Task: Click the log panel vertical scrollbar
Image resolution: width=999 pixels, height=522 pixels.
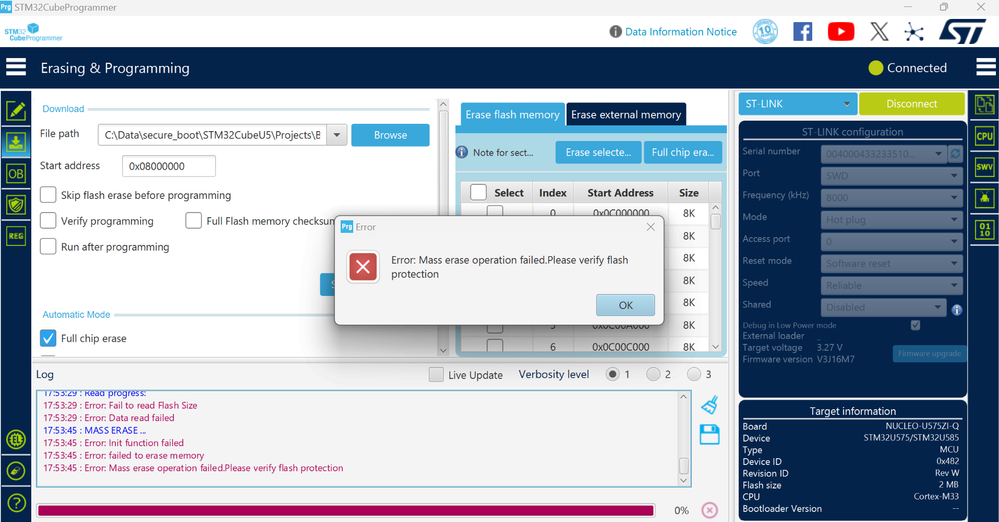Action: pos(684,439)
